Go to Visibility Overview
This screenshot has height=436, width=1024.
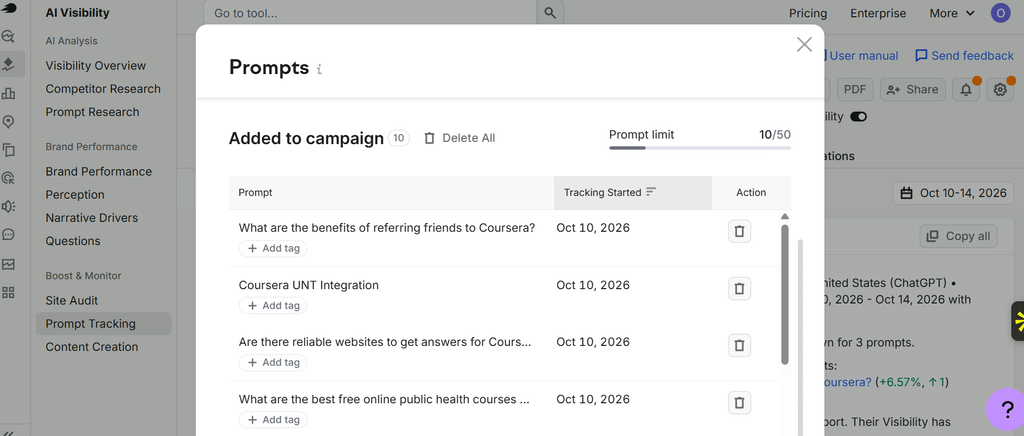96,66
